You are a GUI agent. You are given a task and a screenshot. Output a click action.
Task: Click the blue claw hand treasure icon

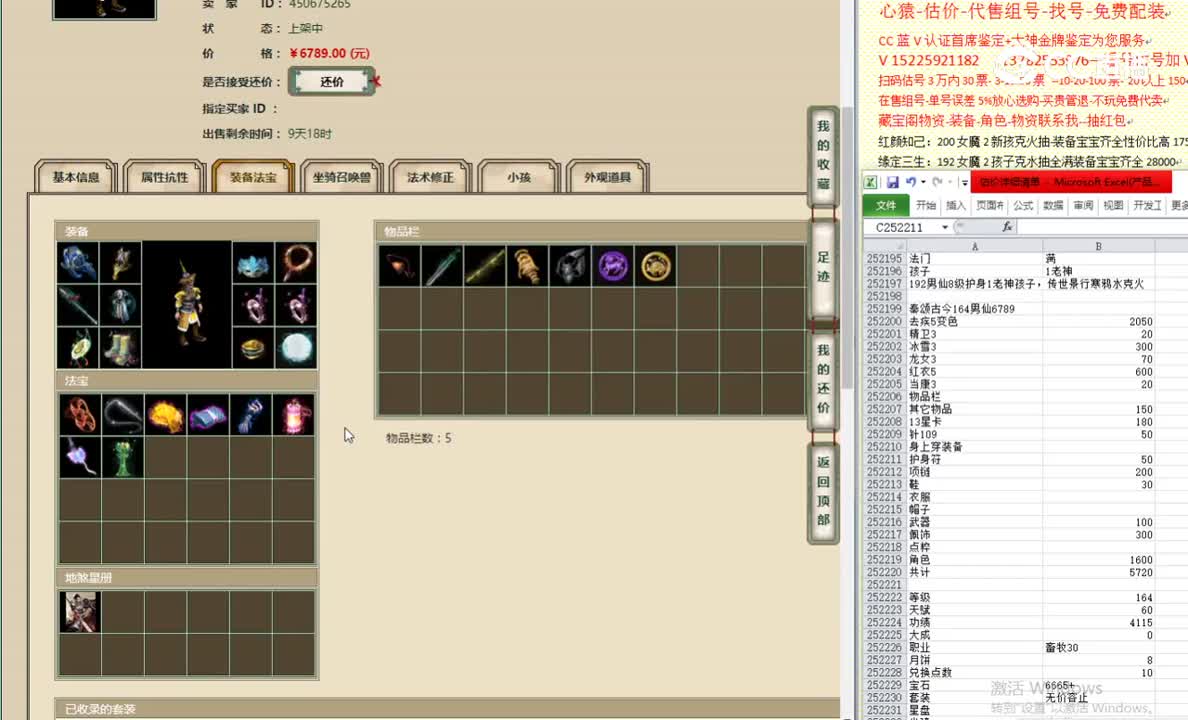click(250, 415)
